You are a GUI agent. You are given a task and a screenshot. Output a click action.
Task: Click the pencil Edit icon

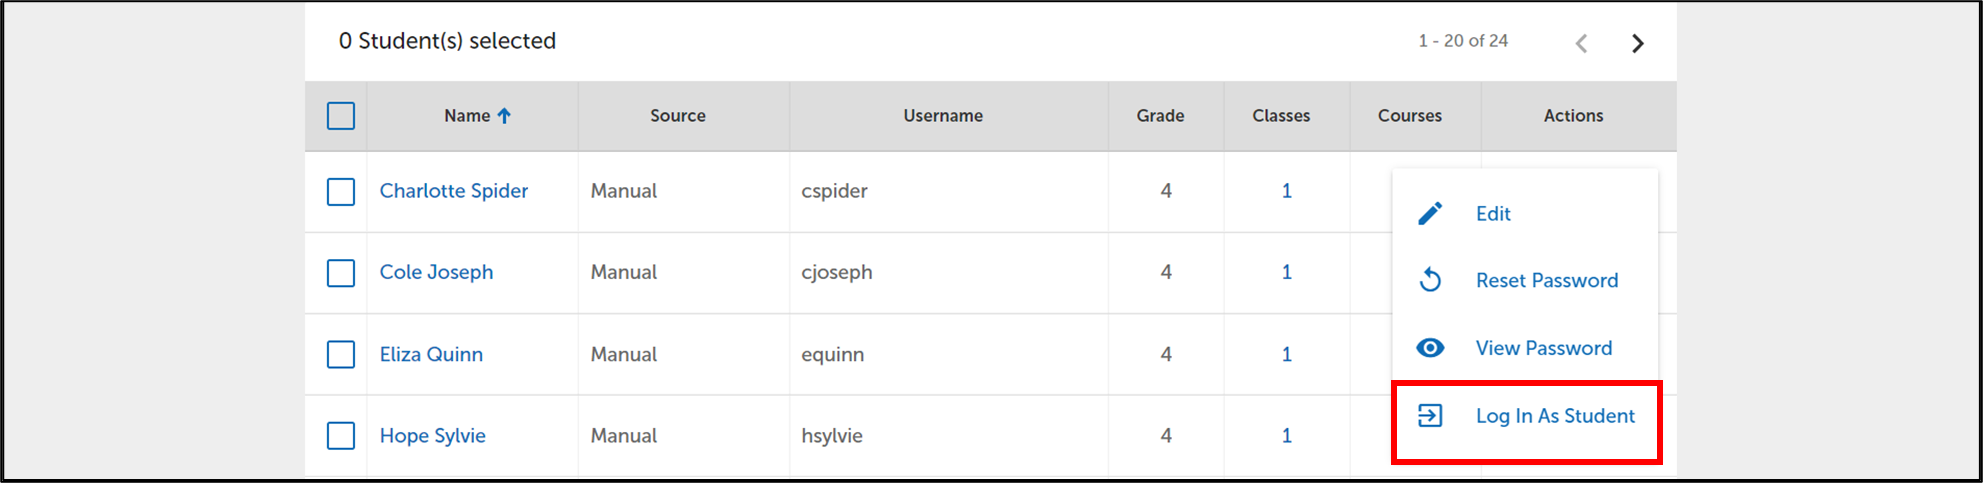pyautogui.click(x=1430, y=213)
